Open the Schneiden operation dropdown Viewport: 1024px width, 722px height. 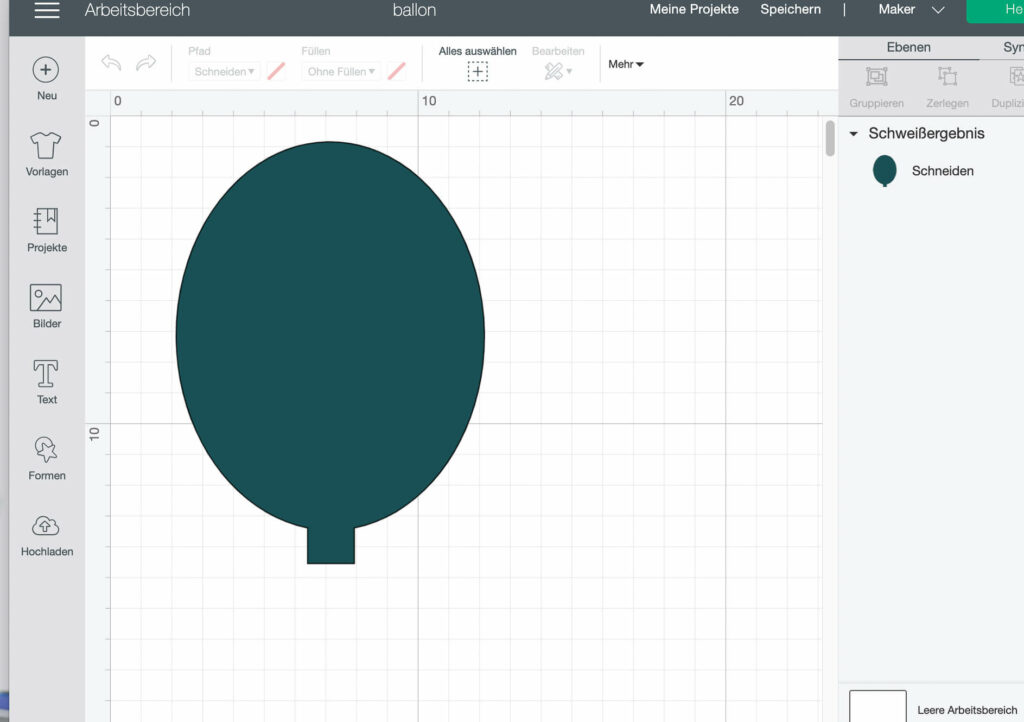(x=222, y=72)
